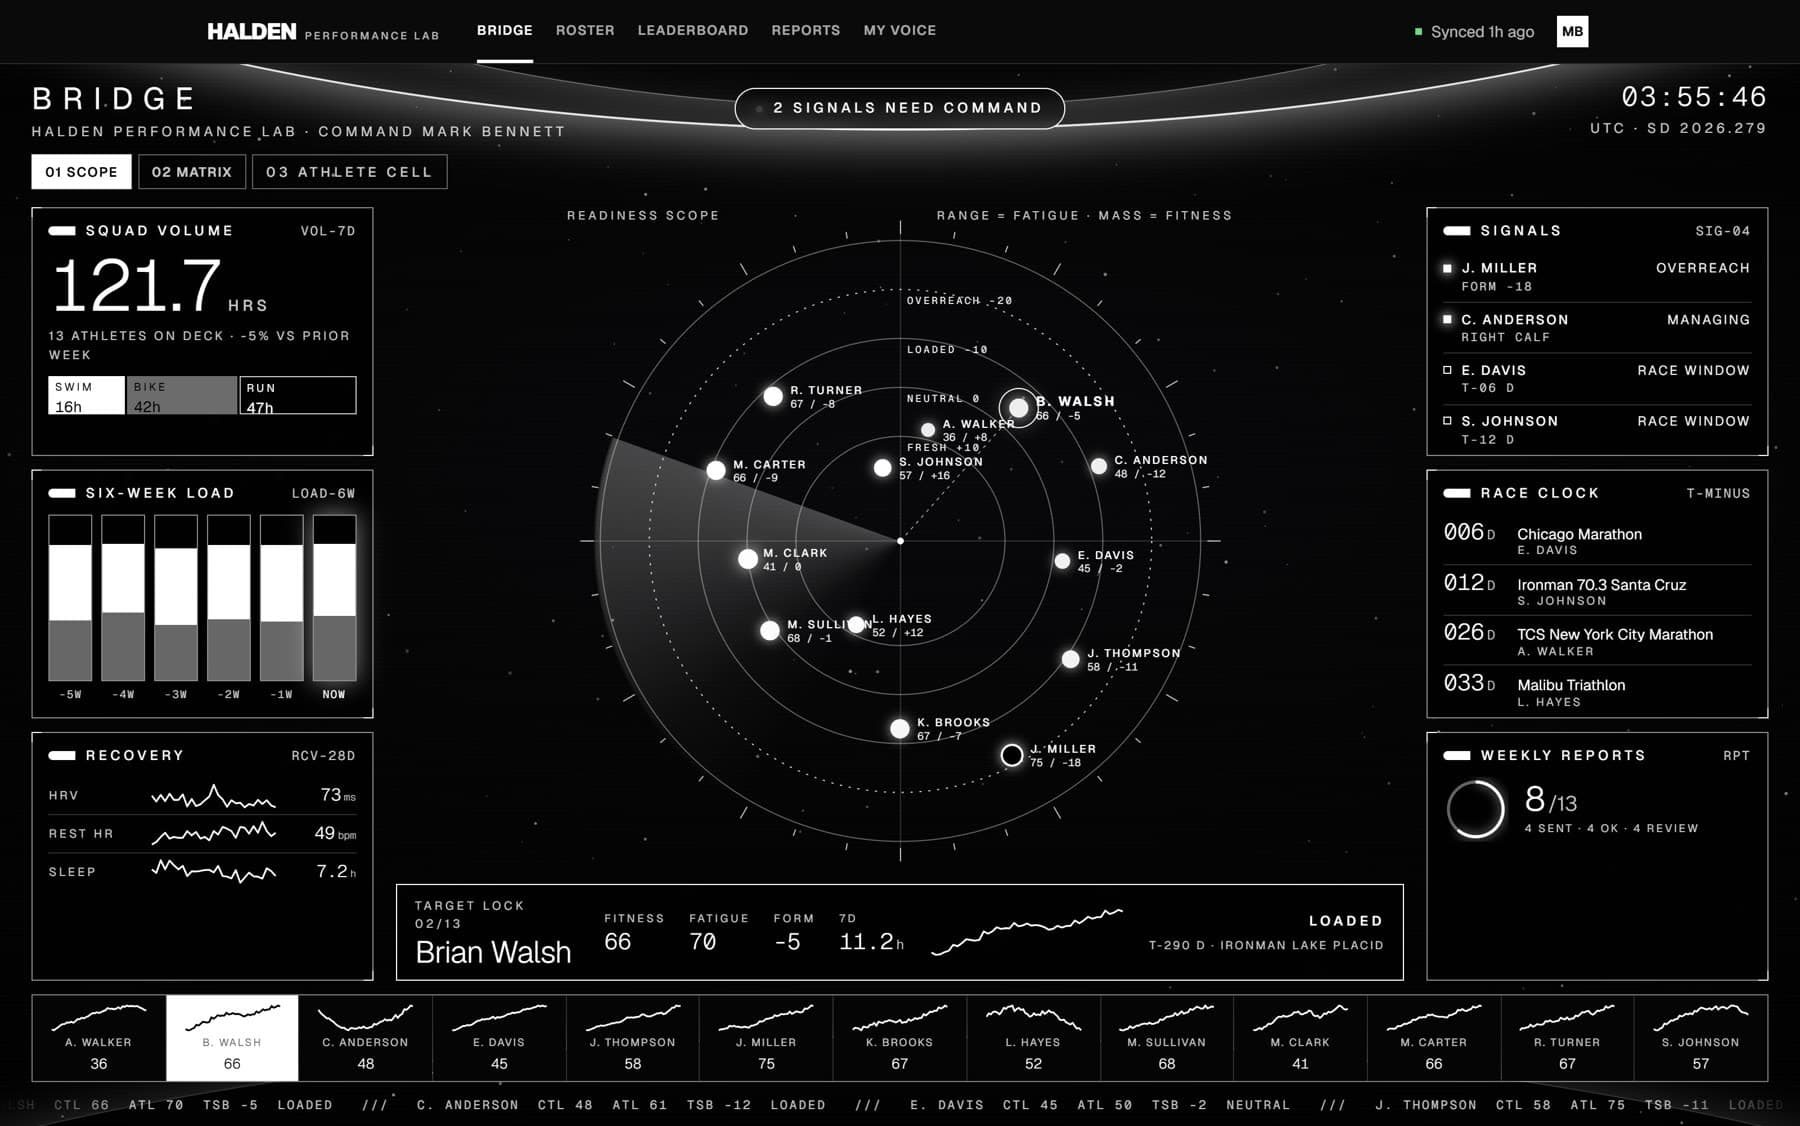Select the -5W bar in Six-Week Load
Image resolution: width=1800 pixels, height=1126 pixels.
tap(70, 598)
